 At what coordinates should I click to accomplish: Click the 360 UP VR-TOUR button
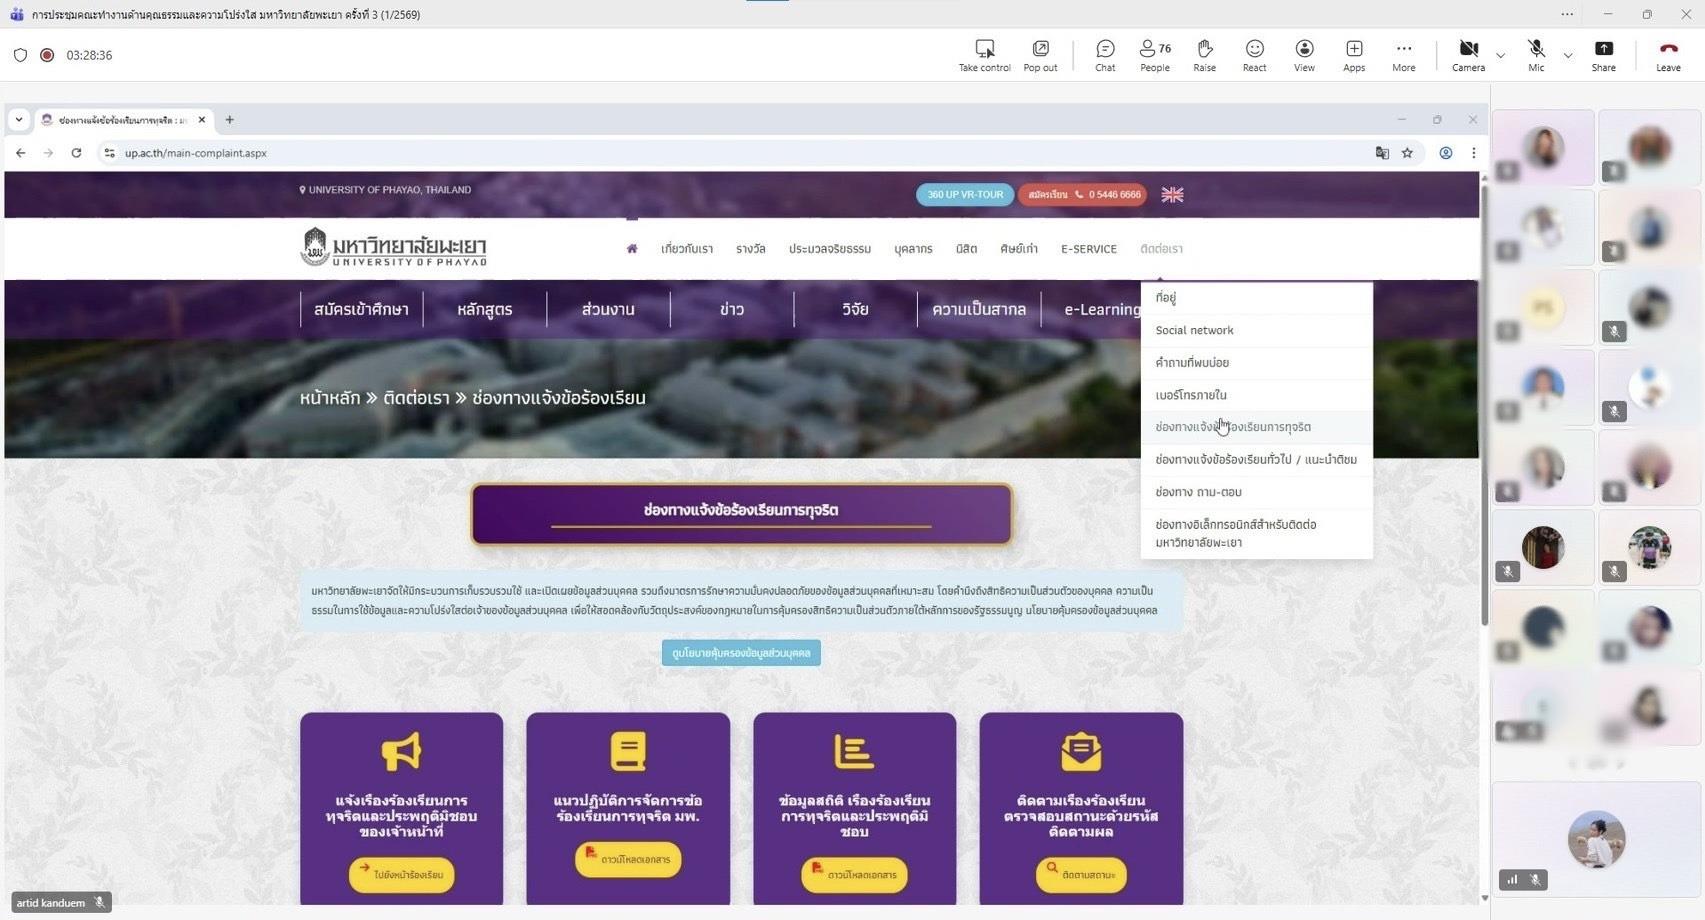(x=964, y=195)
